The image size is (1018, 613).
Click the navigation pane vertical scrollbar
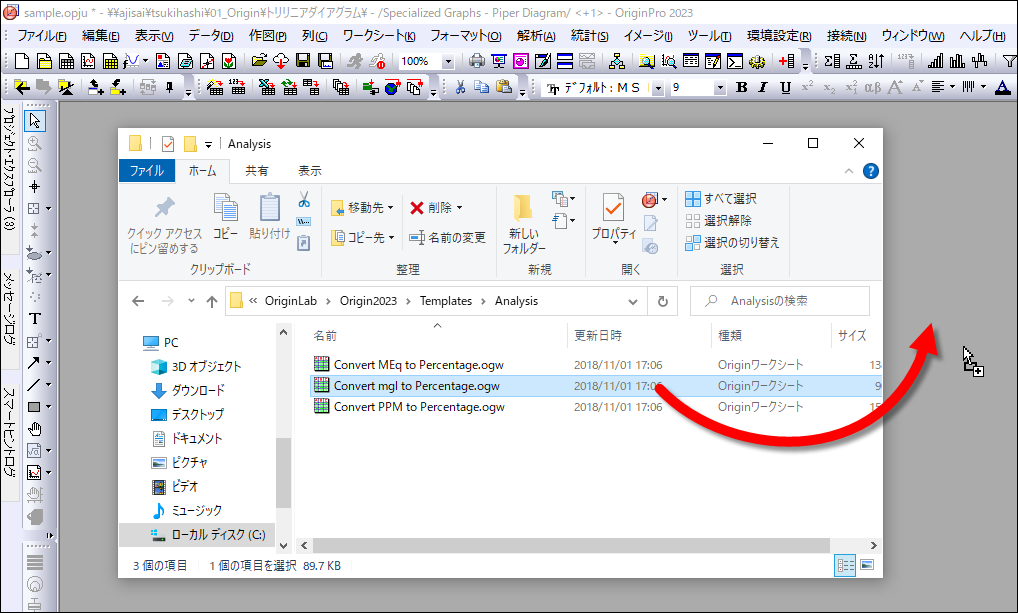pos(283,473)
